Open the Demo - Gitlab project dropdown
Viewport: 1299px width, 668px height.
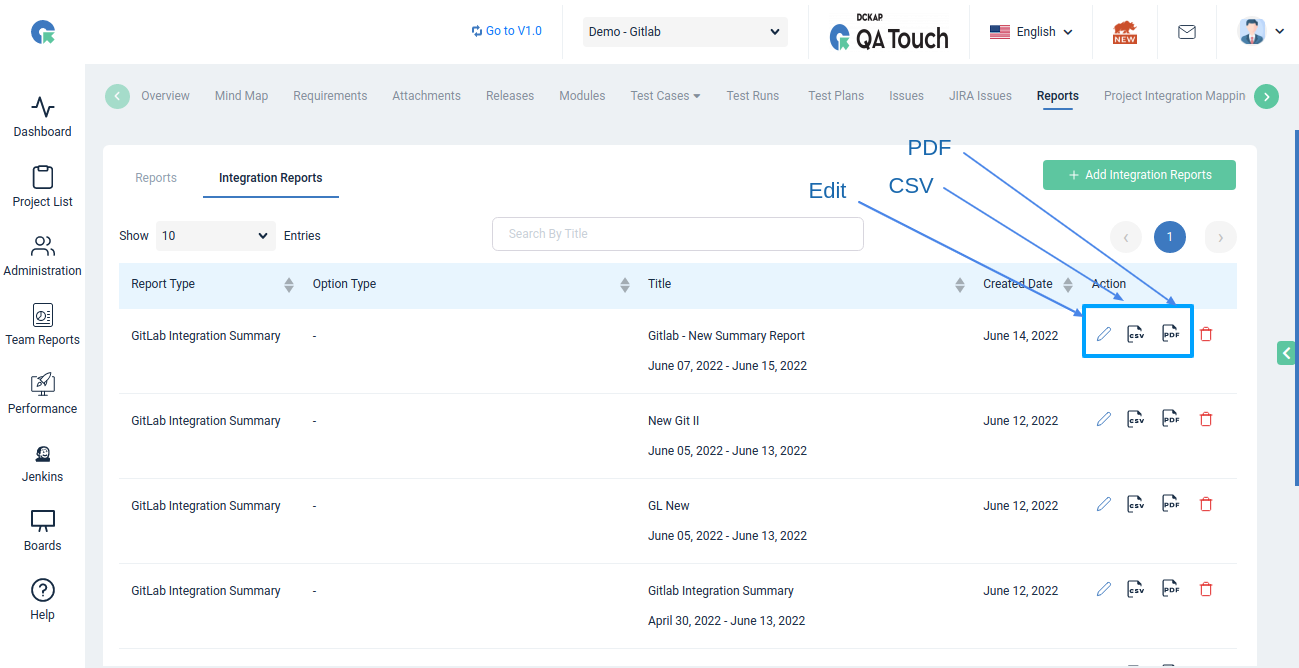pyautogui.click(x=685, y=32)
